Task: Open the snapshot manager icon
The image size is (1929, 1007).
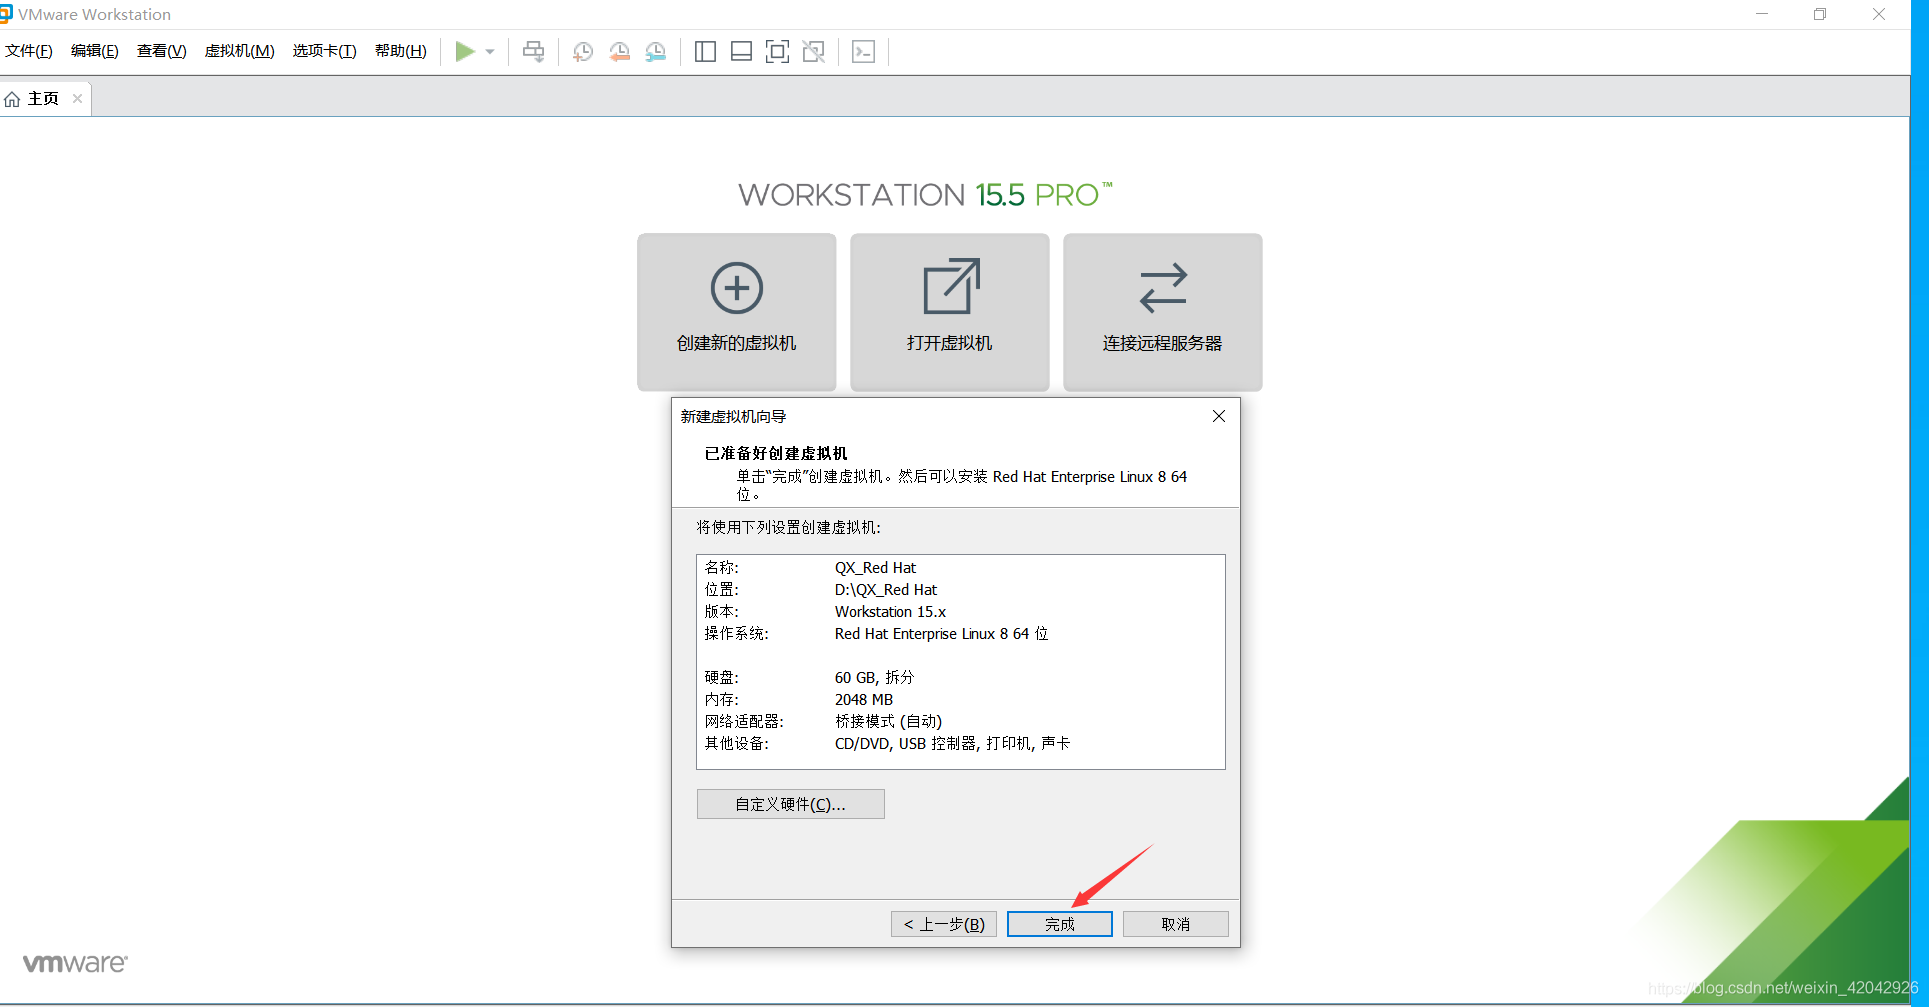Action: click(x=656, y=51)
